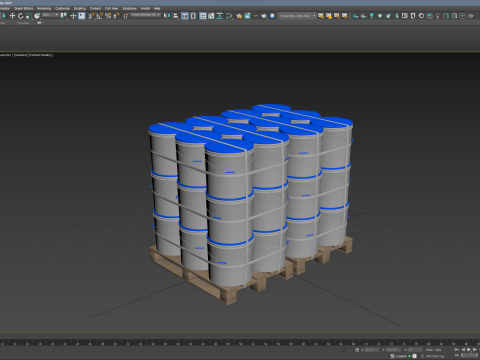Open the Rendering menu
480x360 pixels.
tap(44, 8)
